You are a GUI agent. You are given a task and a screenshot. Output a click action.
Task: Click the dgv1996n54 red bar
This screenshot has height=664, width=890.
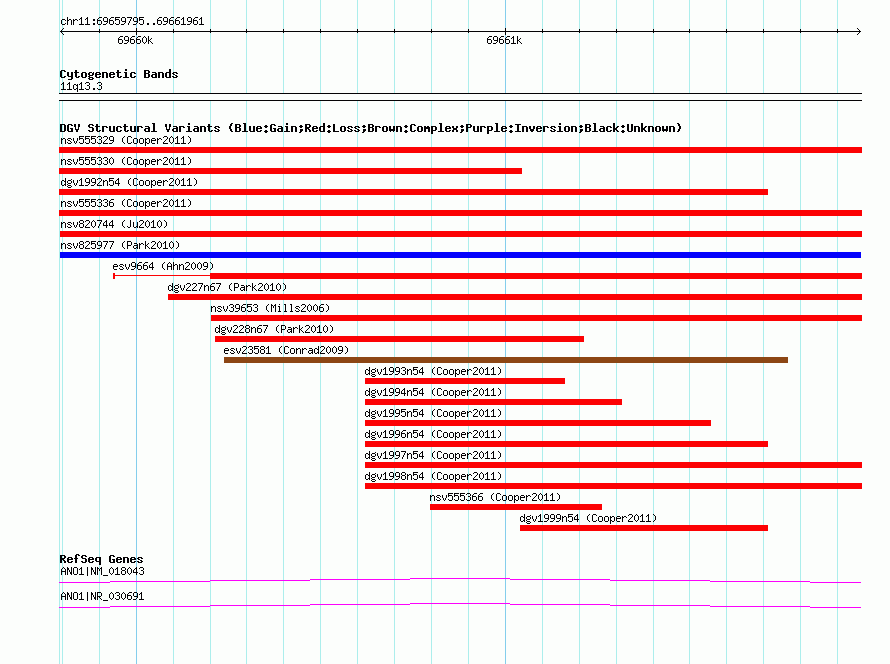[x=566, y=444]
